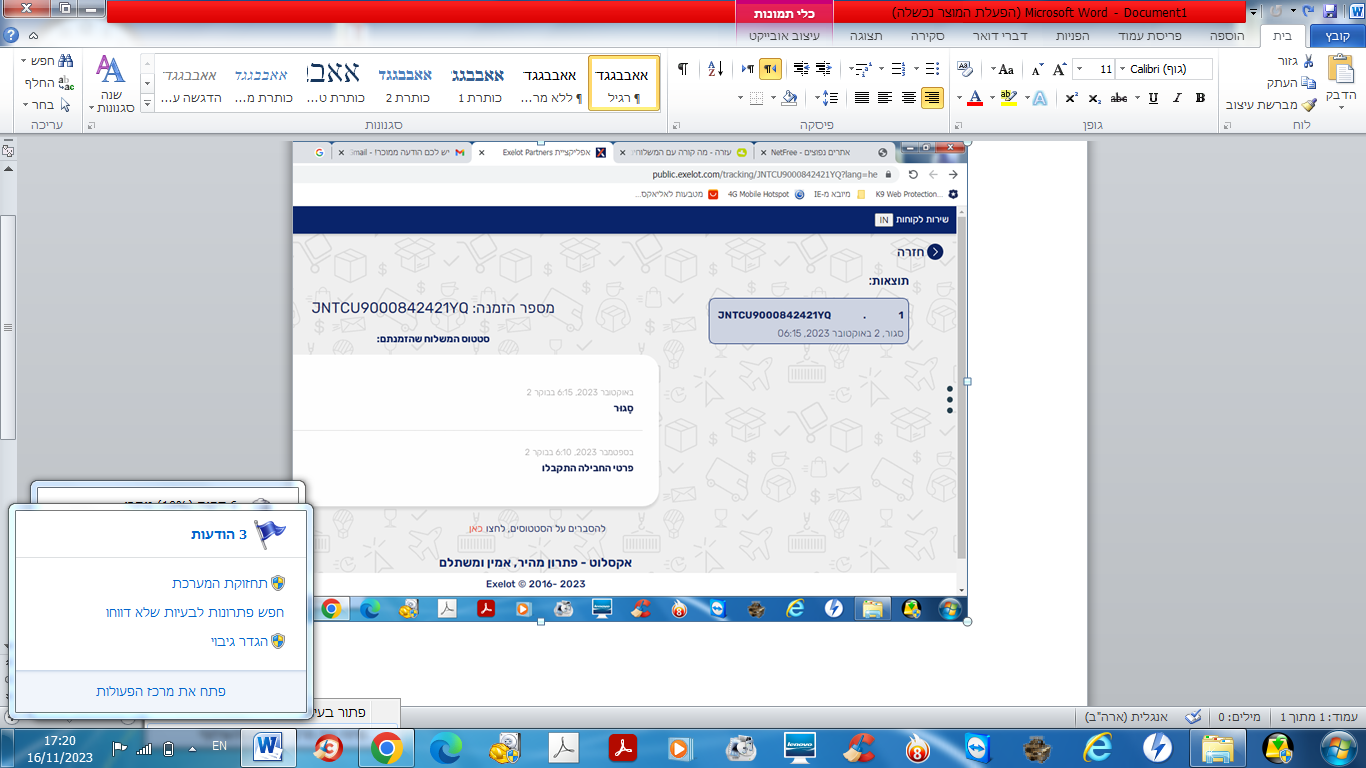This screenshot has width=1366, height=768.
Task: Click the Change Styles (שנה סגנונות) icon
Action: click(x=110, y=84)
